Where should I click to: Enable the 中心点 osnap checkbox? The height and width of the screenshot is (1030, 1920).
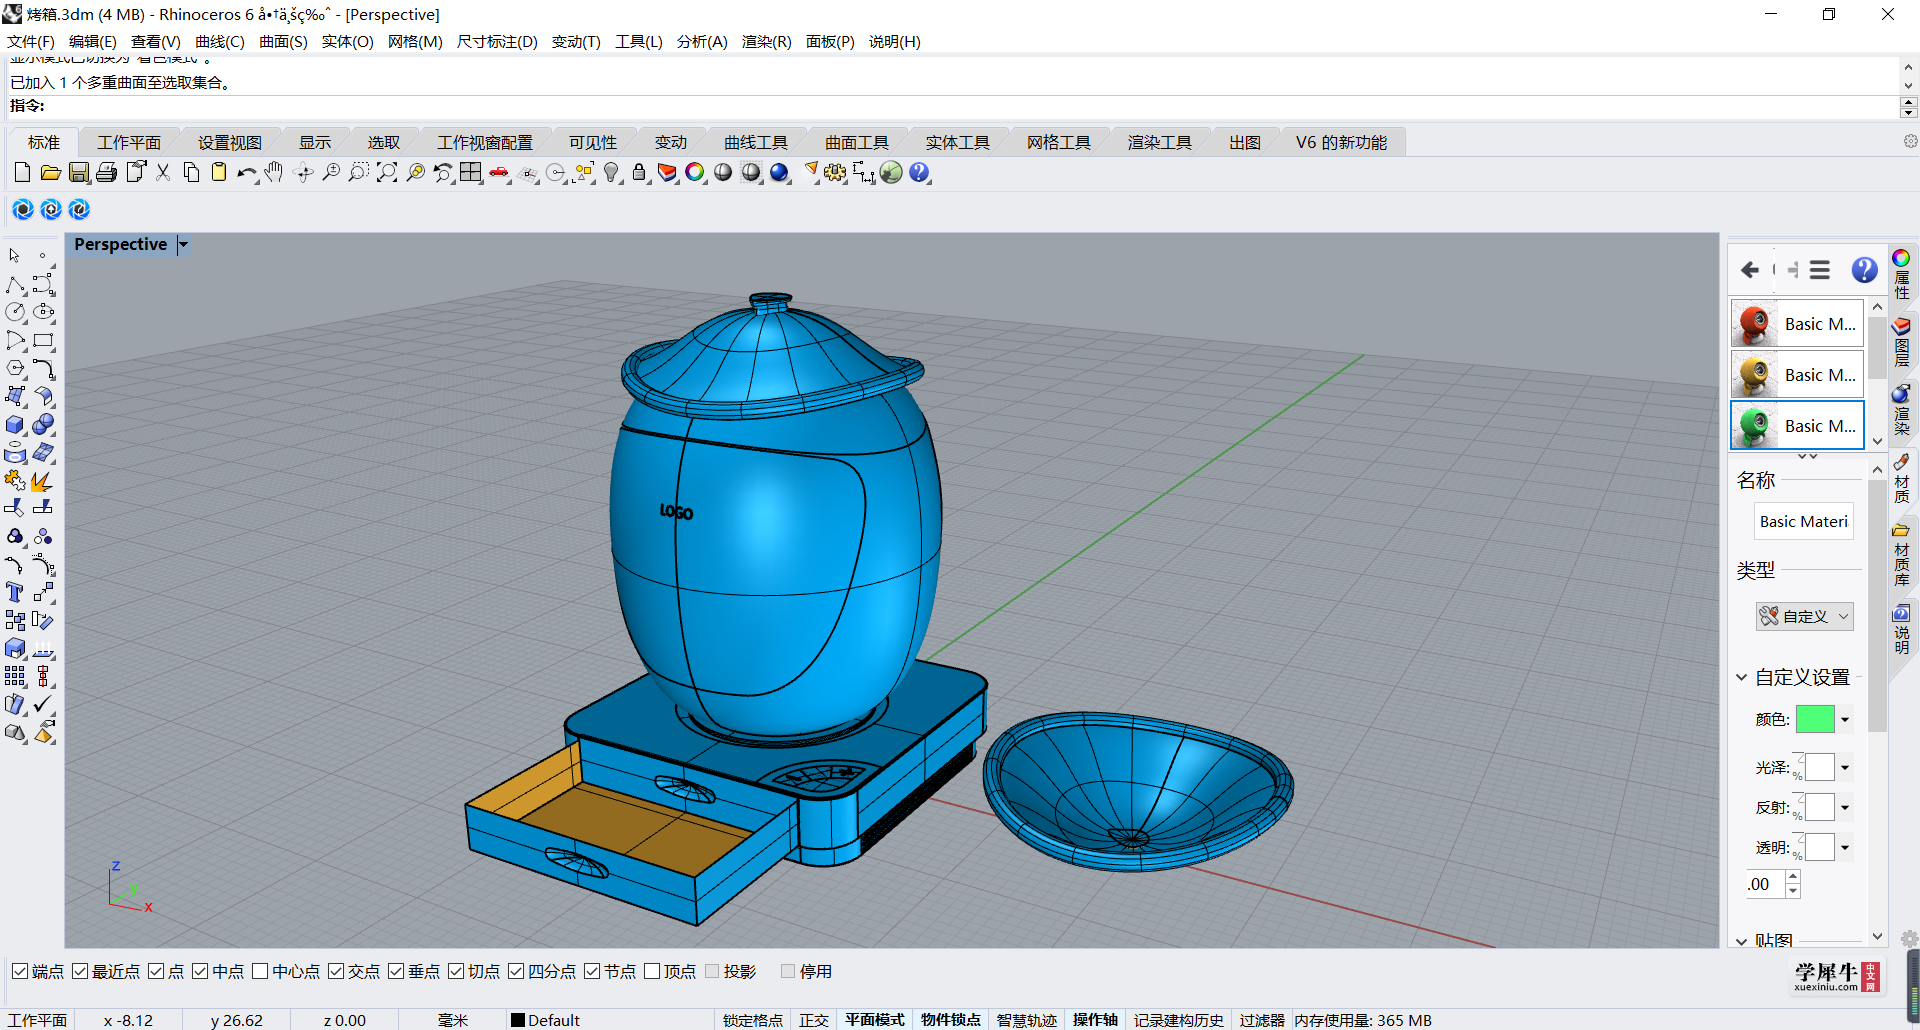click(260, 971)
